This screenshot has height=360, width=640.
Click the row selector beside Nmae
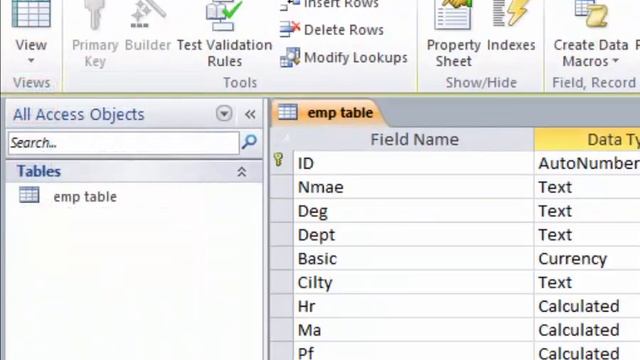(281, 187)
